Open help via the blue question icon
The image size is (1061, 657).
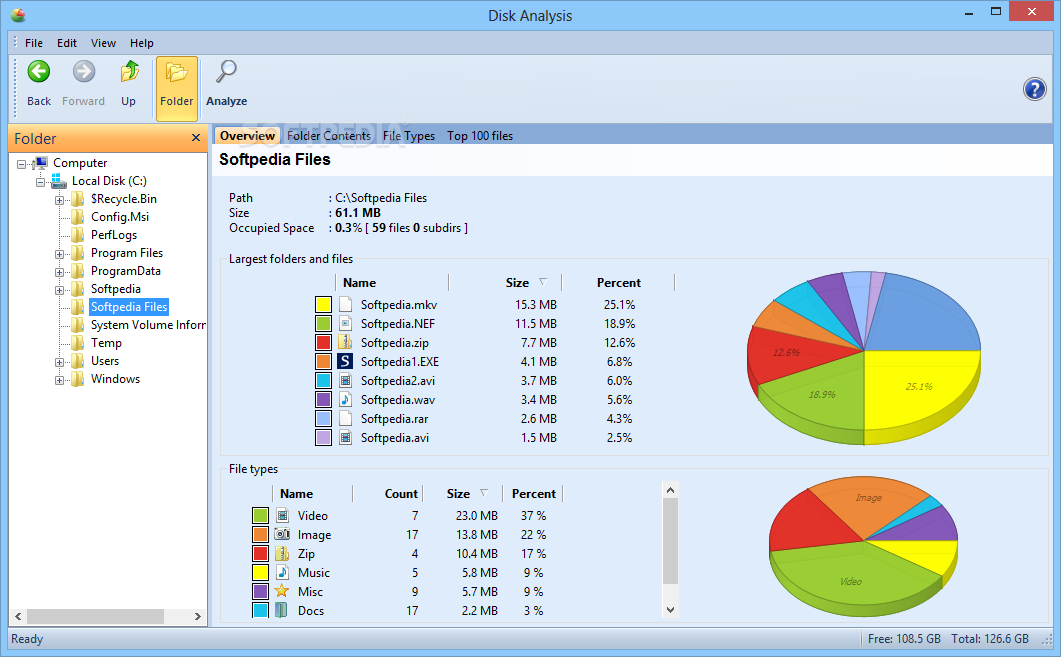pos(1035,89)
